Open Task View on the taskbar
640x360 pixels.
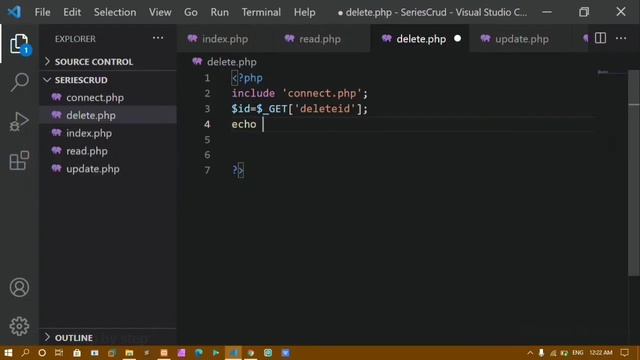pos(59,353)
